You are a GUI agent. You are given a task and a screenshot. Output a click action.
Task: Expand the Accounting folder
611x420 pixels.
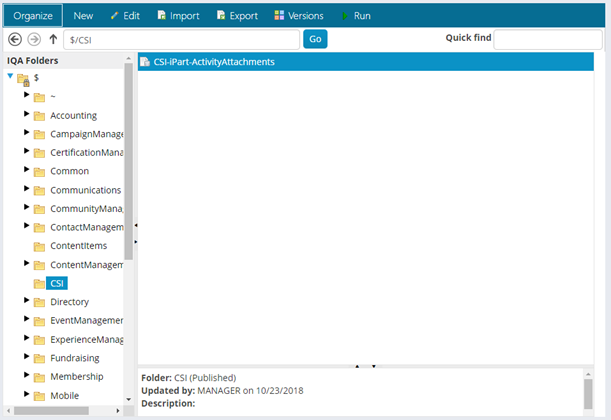(27, 114)
